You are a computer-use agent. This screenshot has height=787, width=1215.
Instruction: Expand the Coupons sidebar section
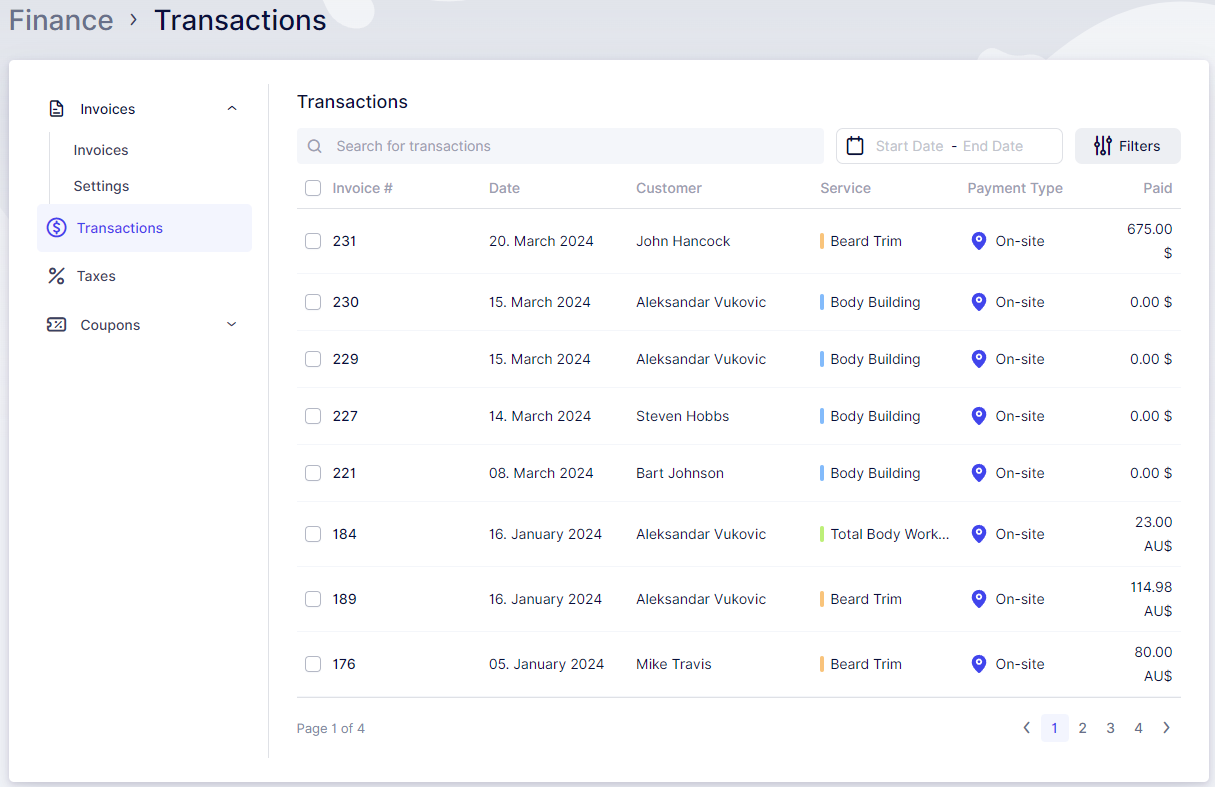point(232,325)
